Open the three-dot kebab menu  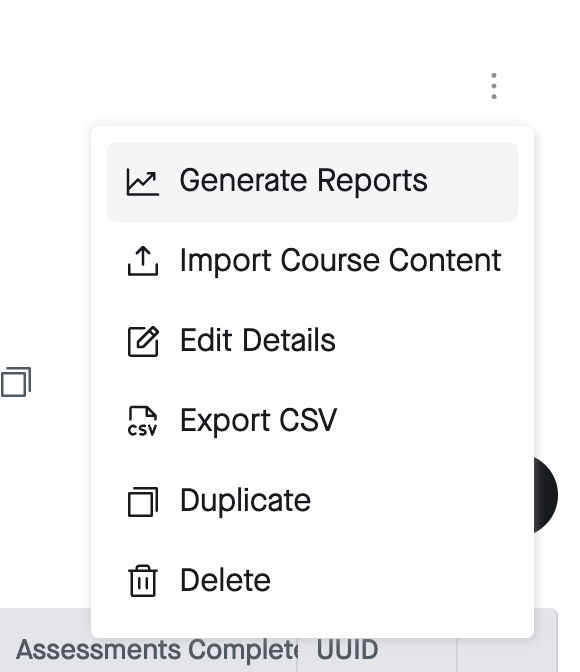click(494, 86)
